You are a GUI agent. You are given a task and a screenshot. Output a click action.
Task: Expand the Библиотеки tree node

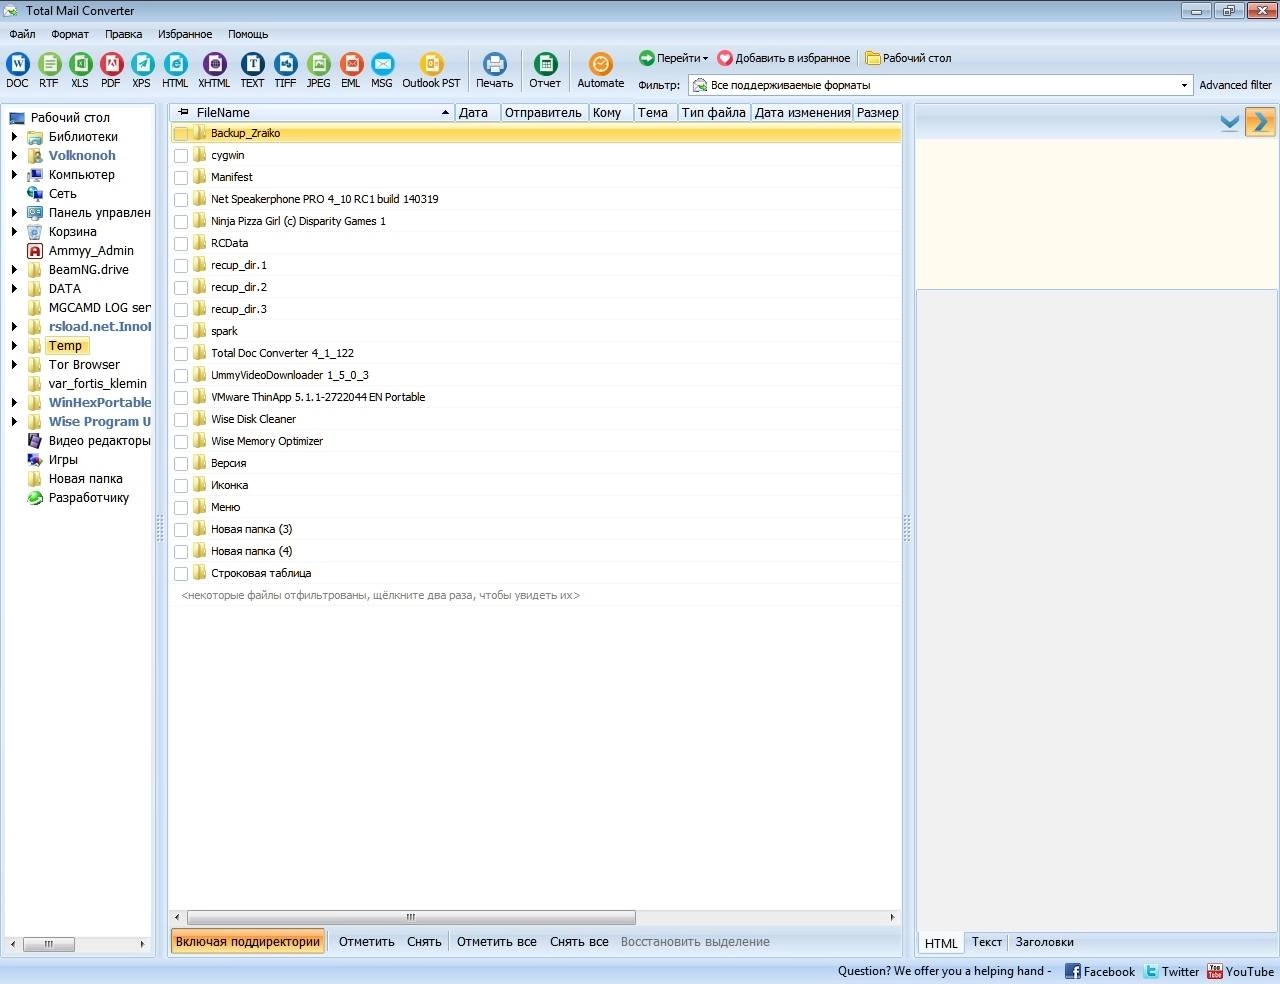(14, 137)
